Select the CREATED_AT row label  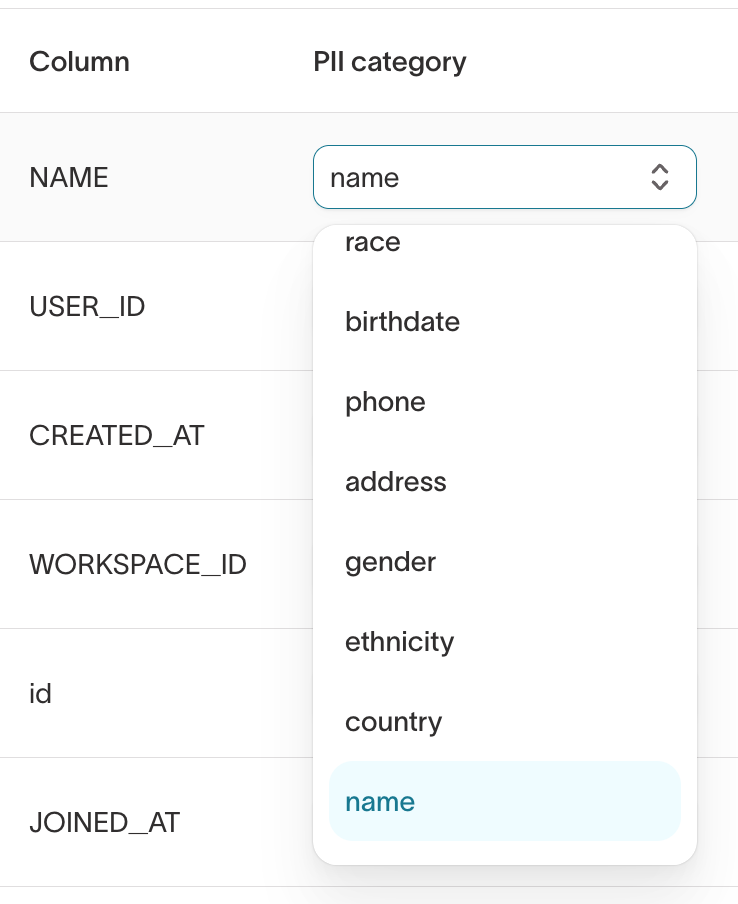click(116, 436)
